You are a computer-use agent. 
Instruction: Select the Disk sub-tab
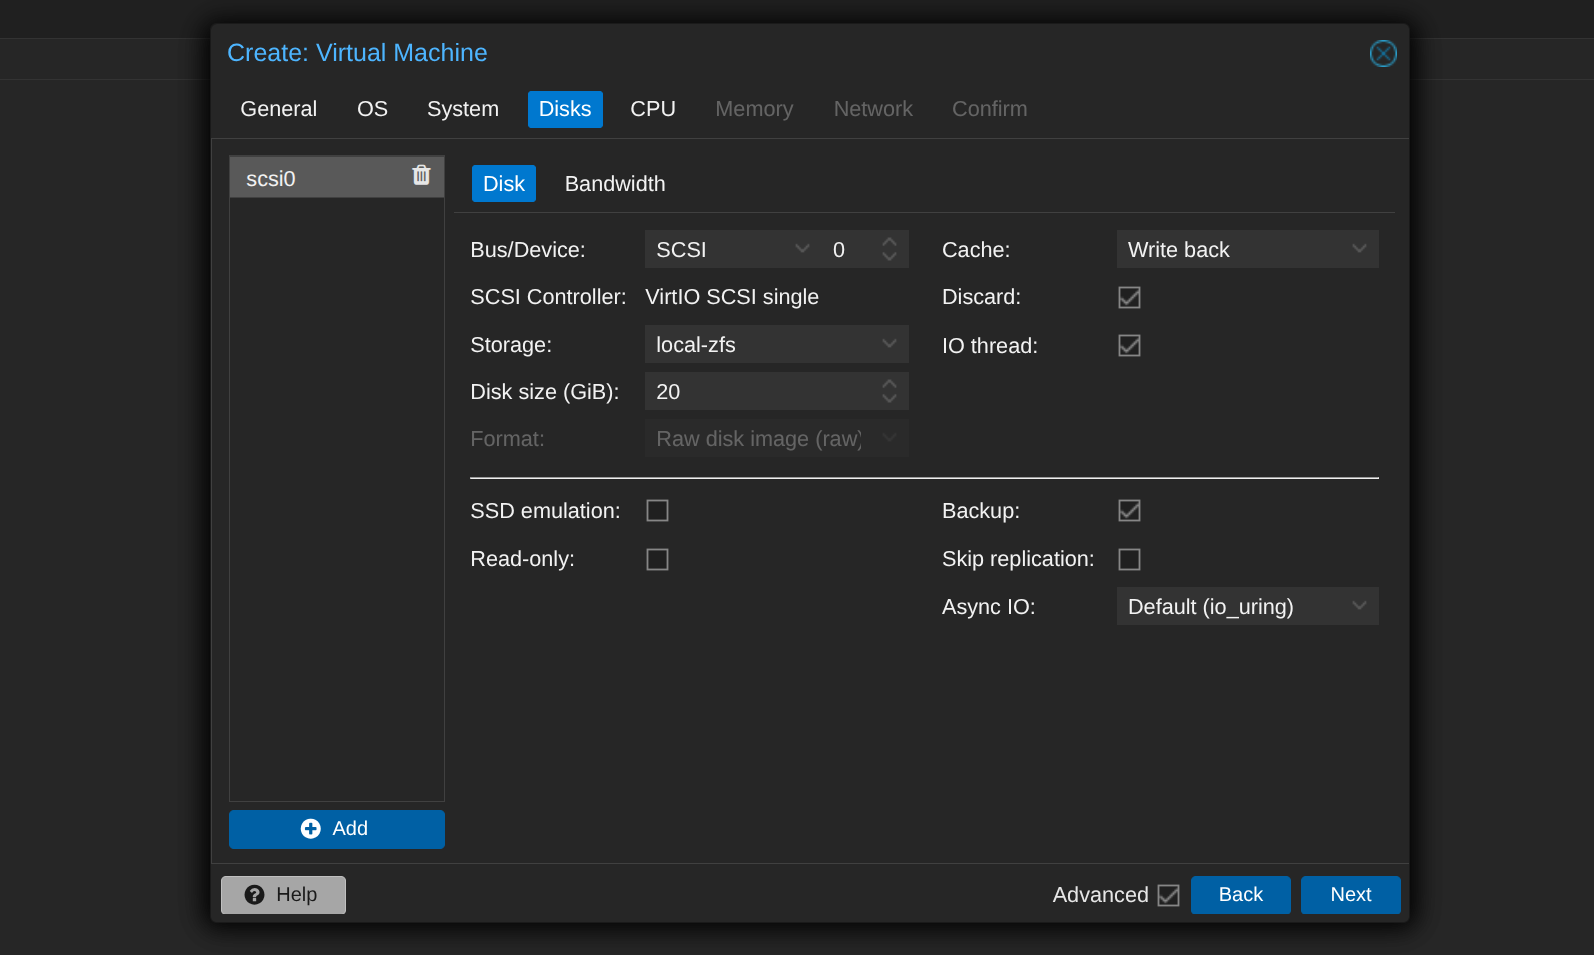504,184
